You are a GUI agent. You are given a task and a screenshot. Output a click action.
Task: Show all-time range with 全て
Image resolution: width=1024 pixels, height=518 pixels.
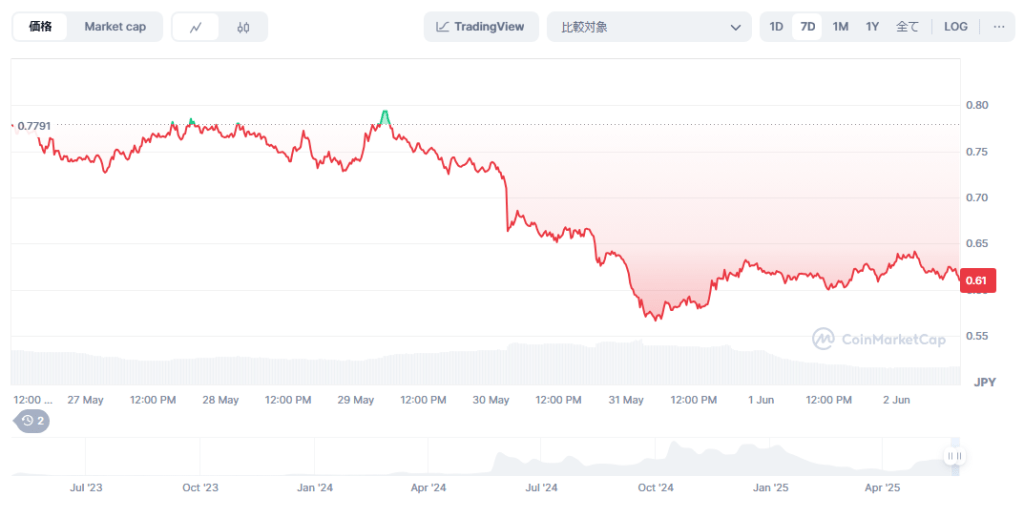click(907, 27)
